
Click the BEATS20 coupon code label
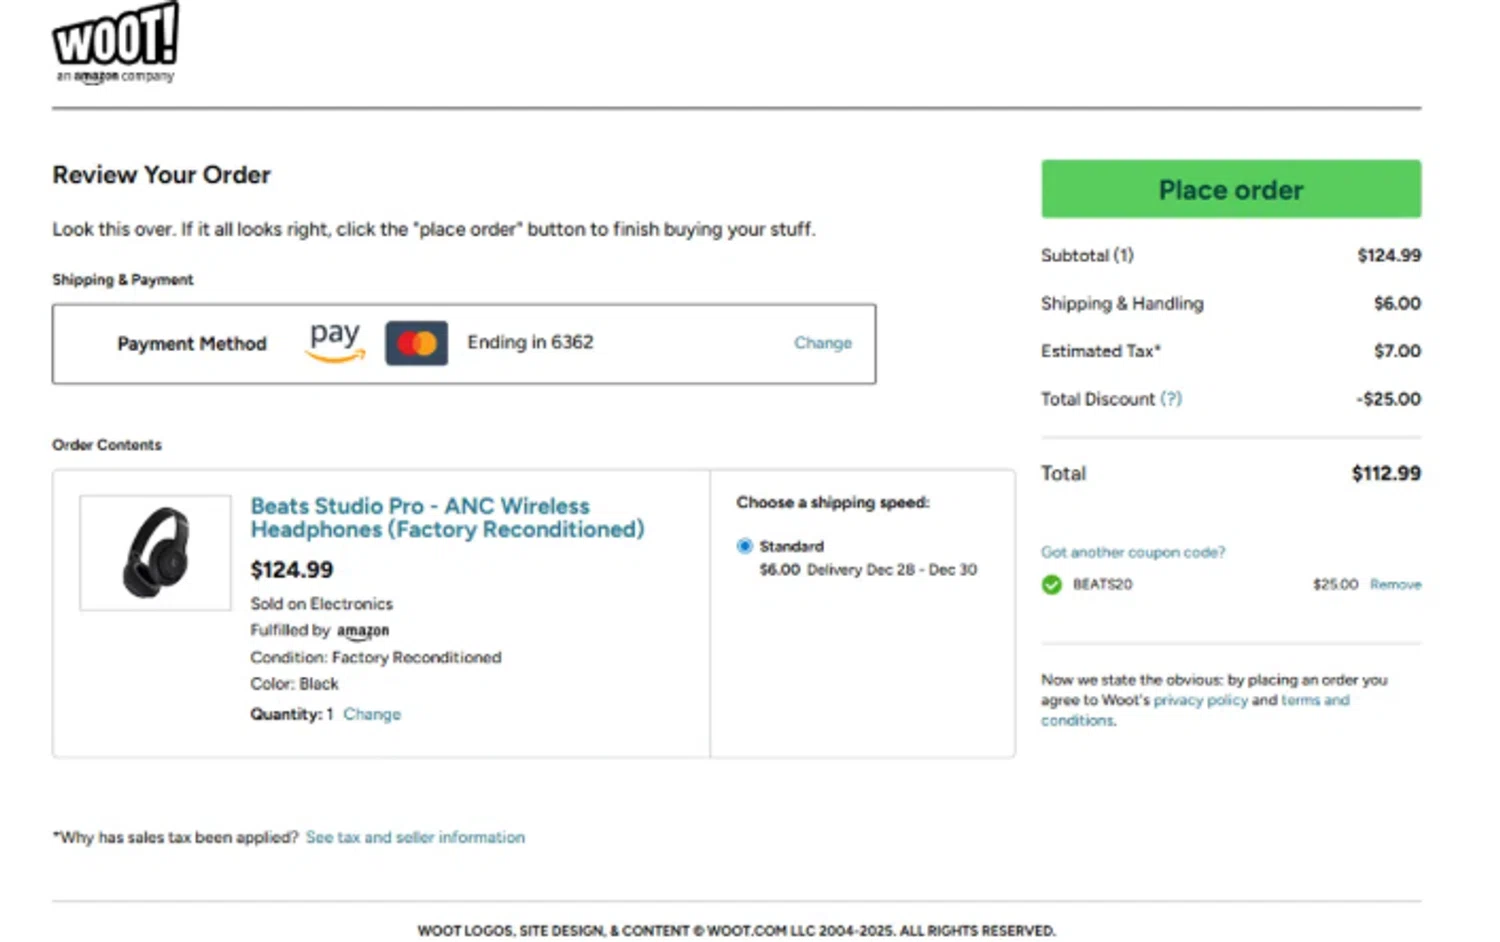tap(1102, 585)
